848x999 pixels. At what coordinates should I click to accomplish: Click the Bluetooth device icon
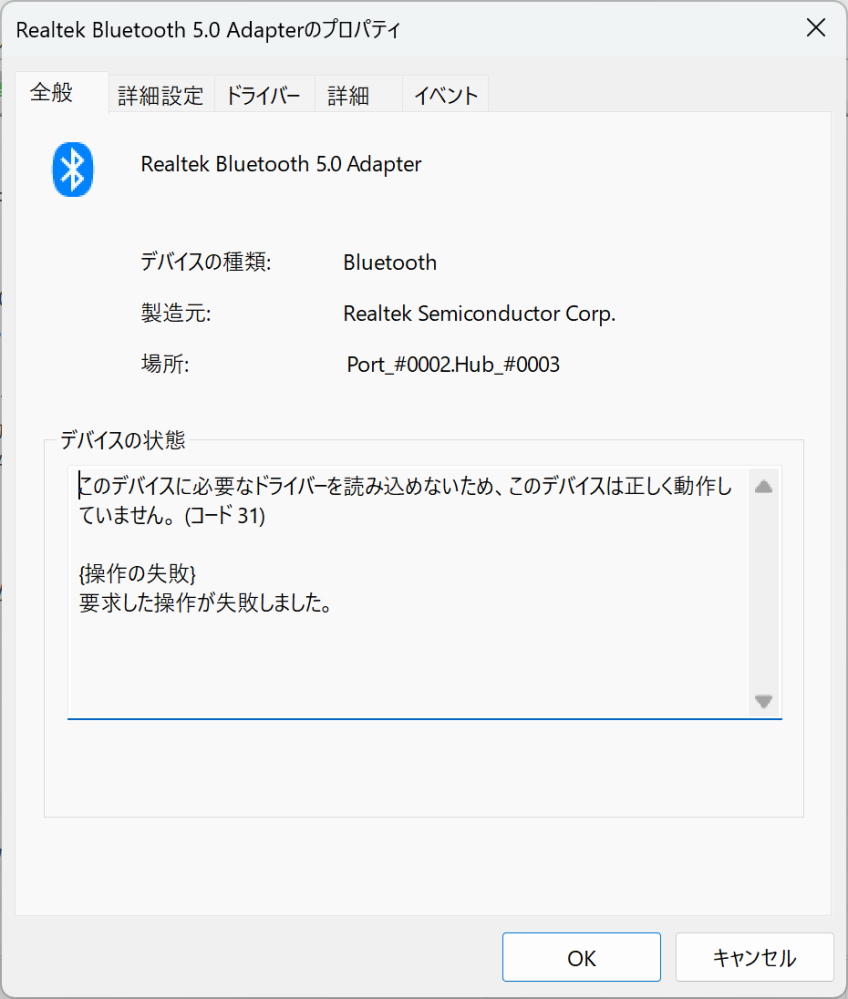coord(73,169)
